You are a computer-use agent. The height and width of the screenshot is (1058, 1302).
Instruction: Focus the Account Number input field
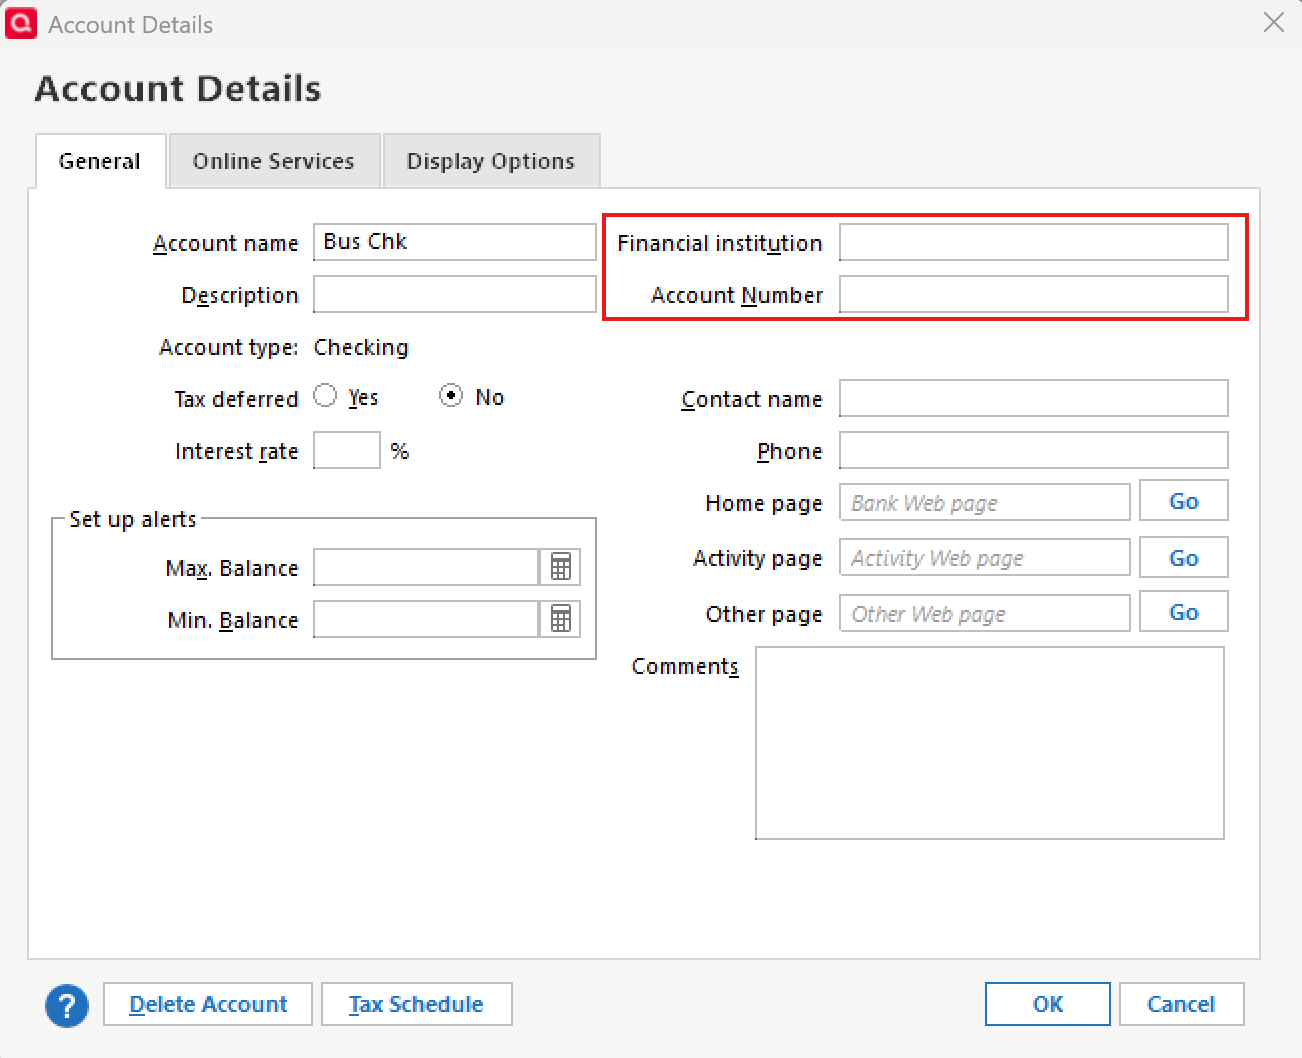(1033, 295)
